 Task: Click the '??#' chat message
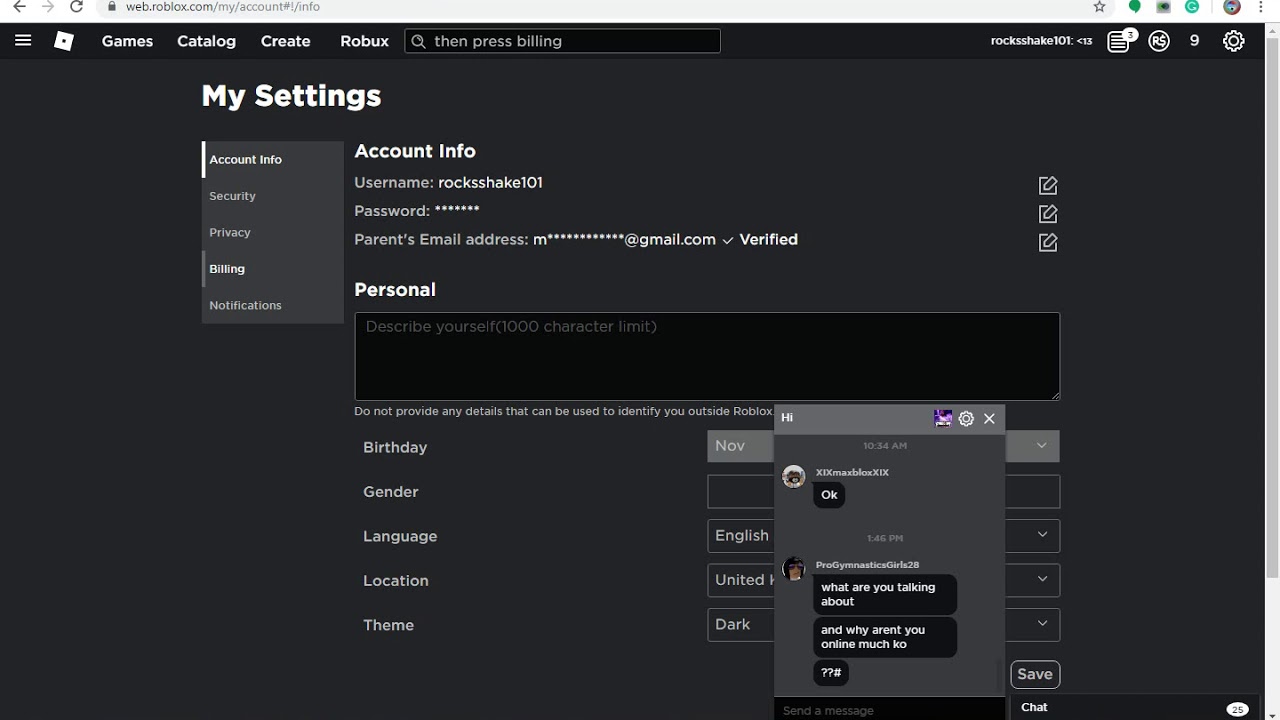click(831, 673)
